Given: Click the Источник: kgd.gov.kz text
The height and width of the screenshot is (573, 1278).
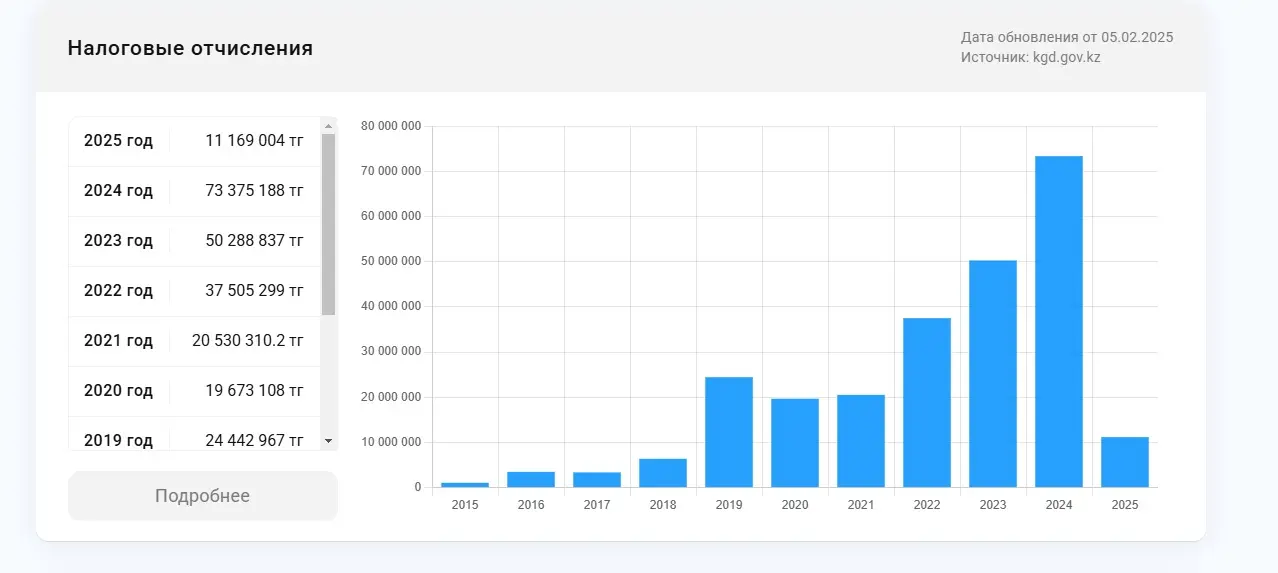Looking at the screenshot, I should pos(1031,57).
